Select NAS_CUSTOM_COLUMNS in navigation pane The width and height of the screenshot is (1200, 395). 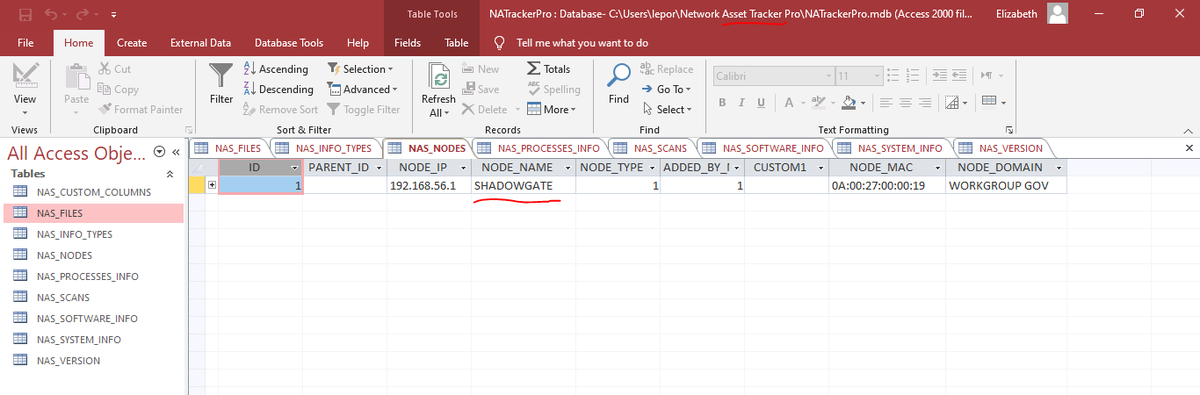93,192
